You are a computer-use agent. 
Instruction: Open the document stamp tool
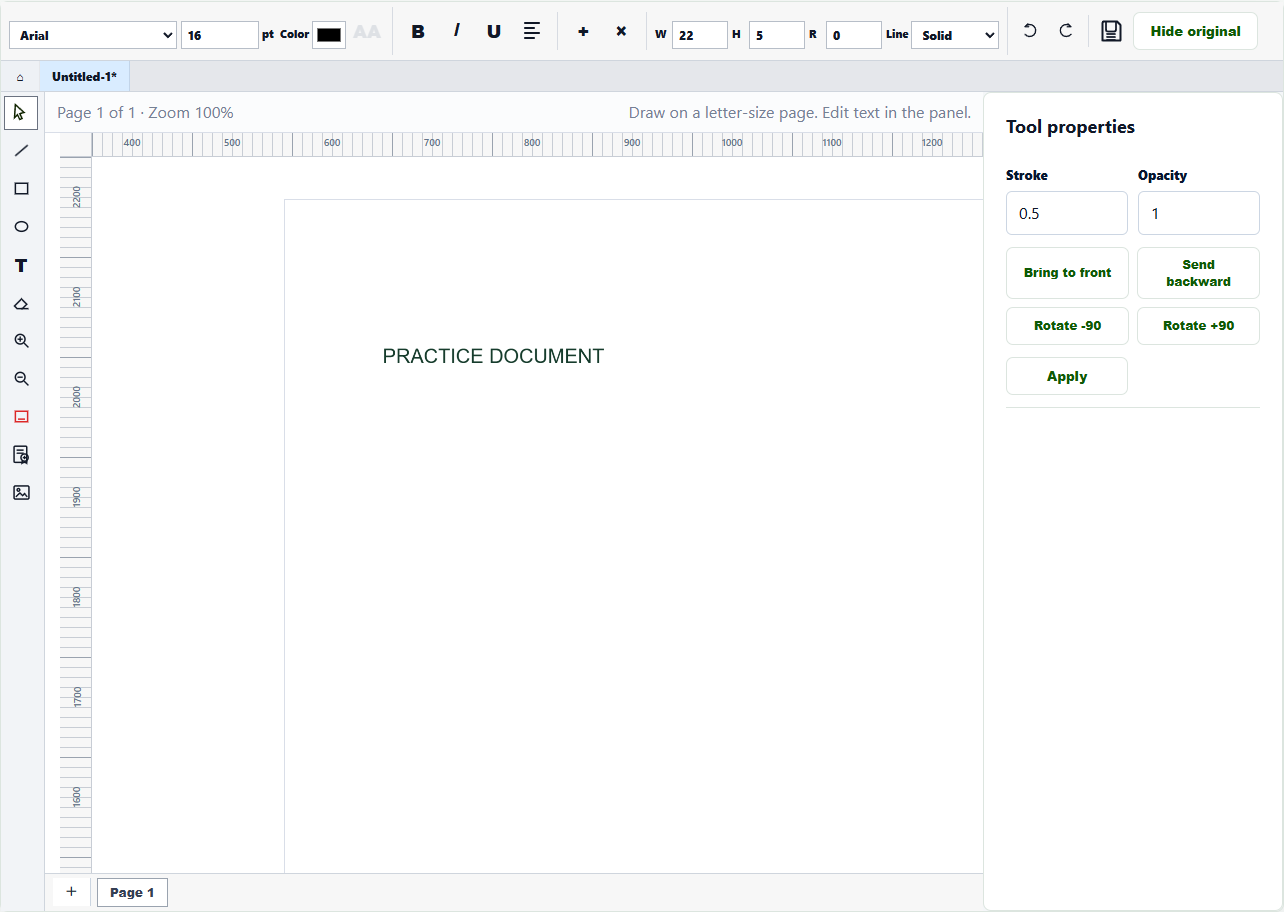coord(21,455)
